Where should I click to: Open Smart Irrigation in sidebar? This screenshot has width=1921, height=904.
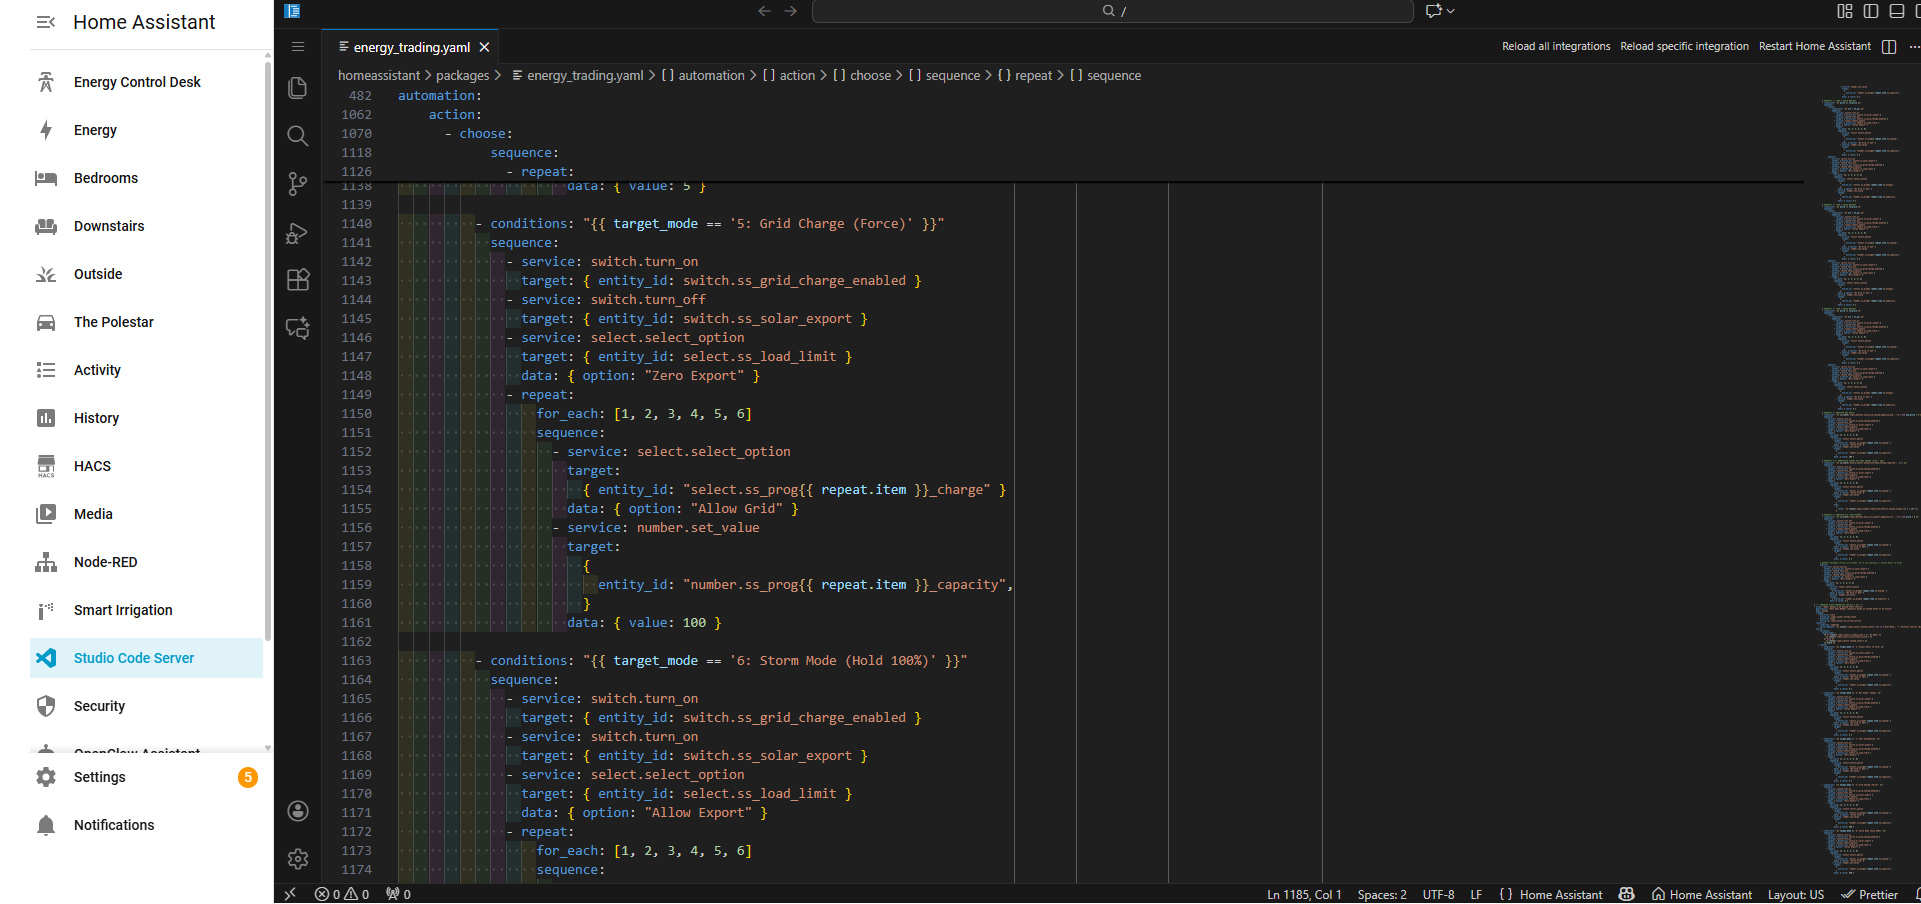pyautogui.click(x=147, y=610)
